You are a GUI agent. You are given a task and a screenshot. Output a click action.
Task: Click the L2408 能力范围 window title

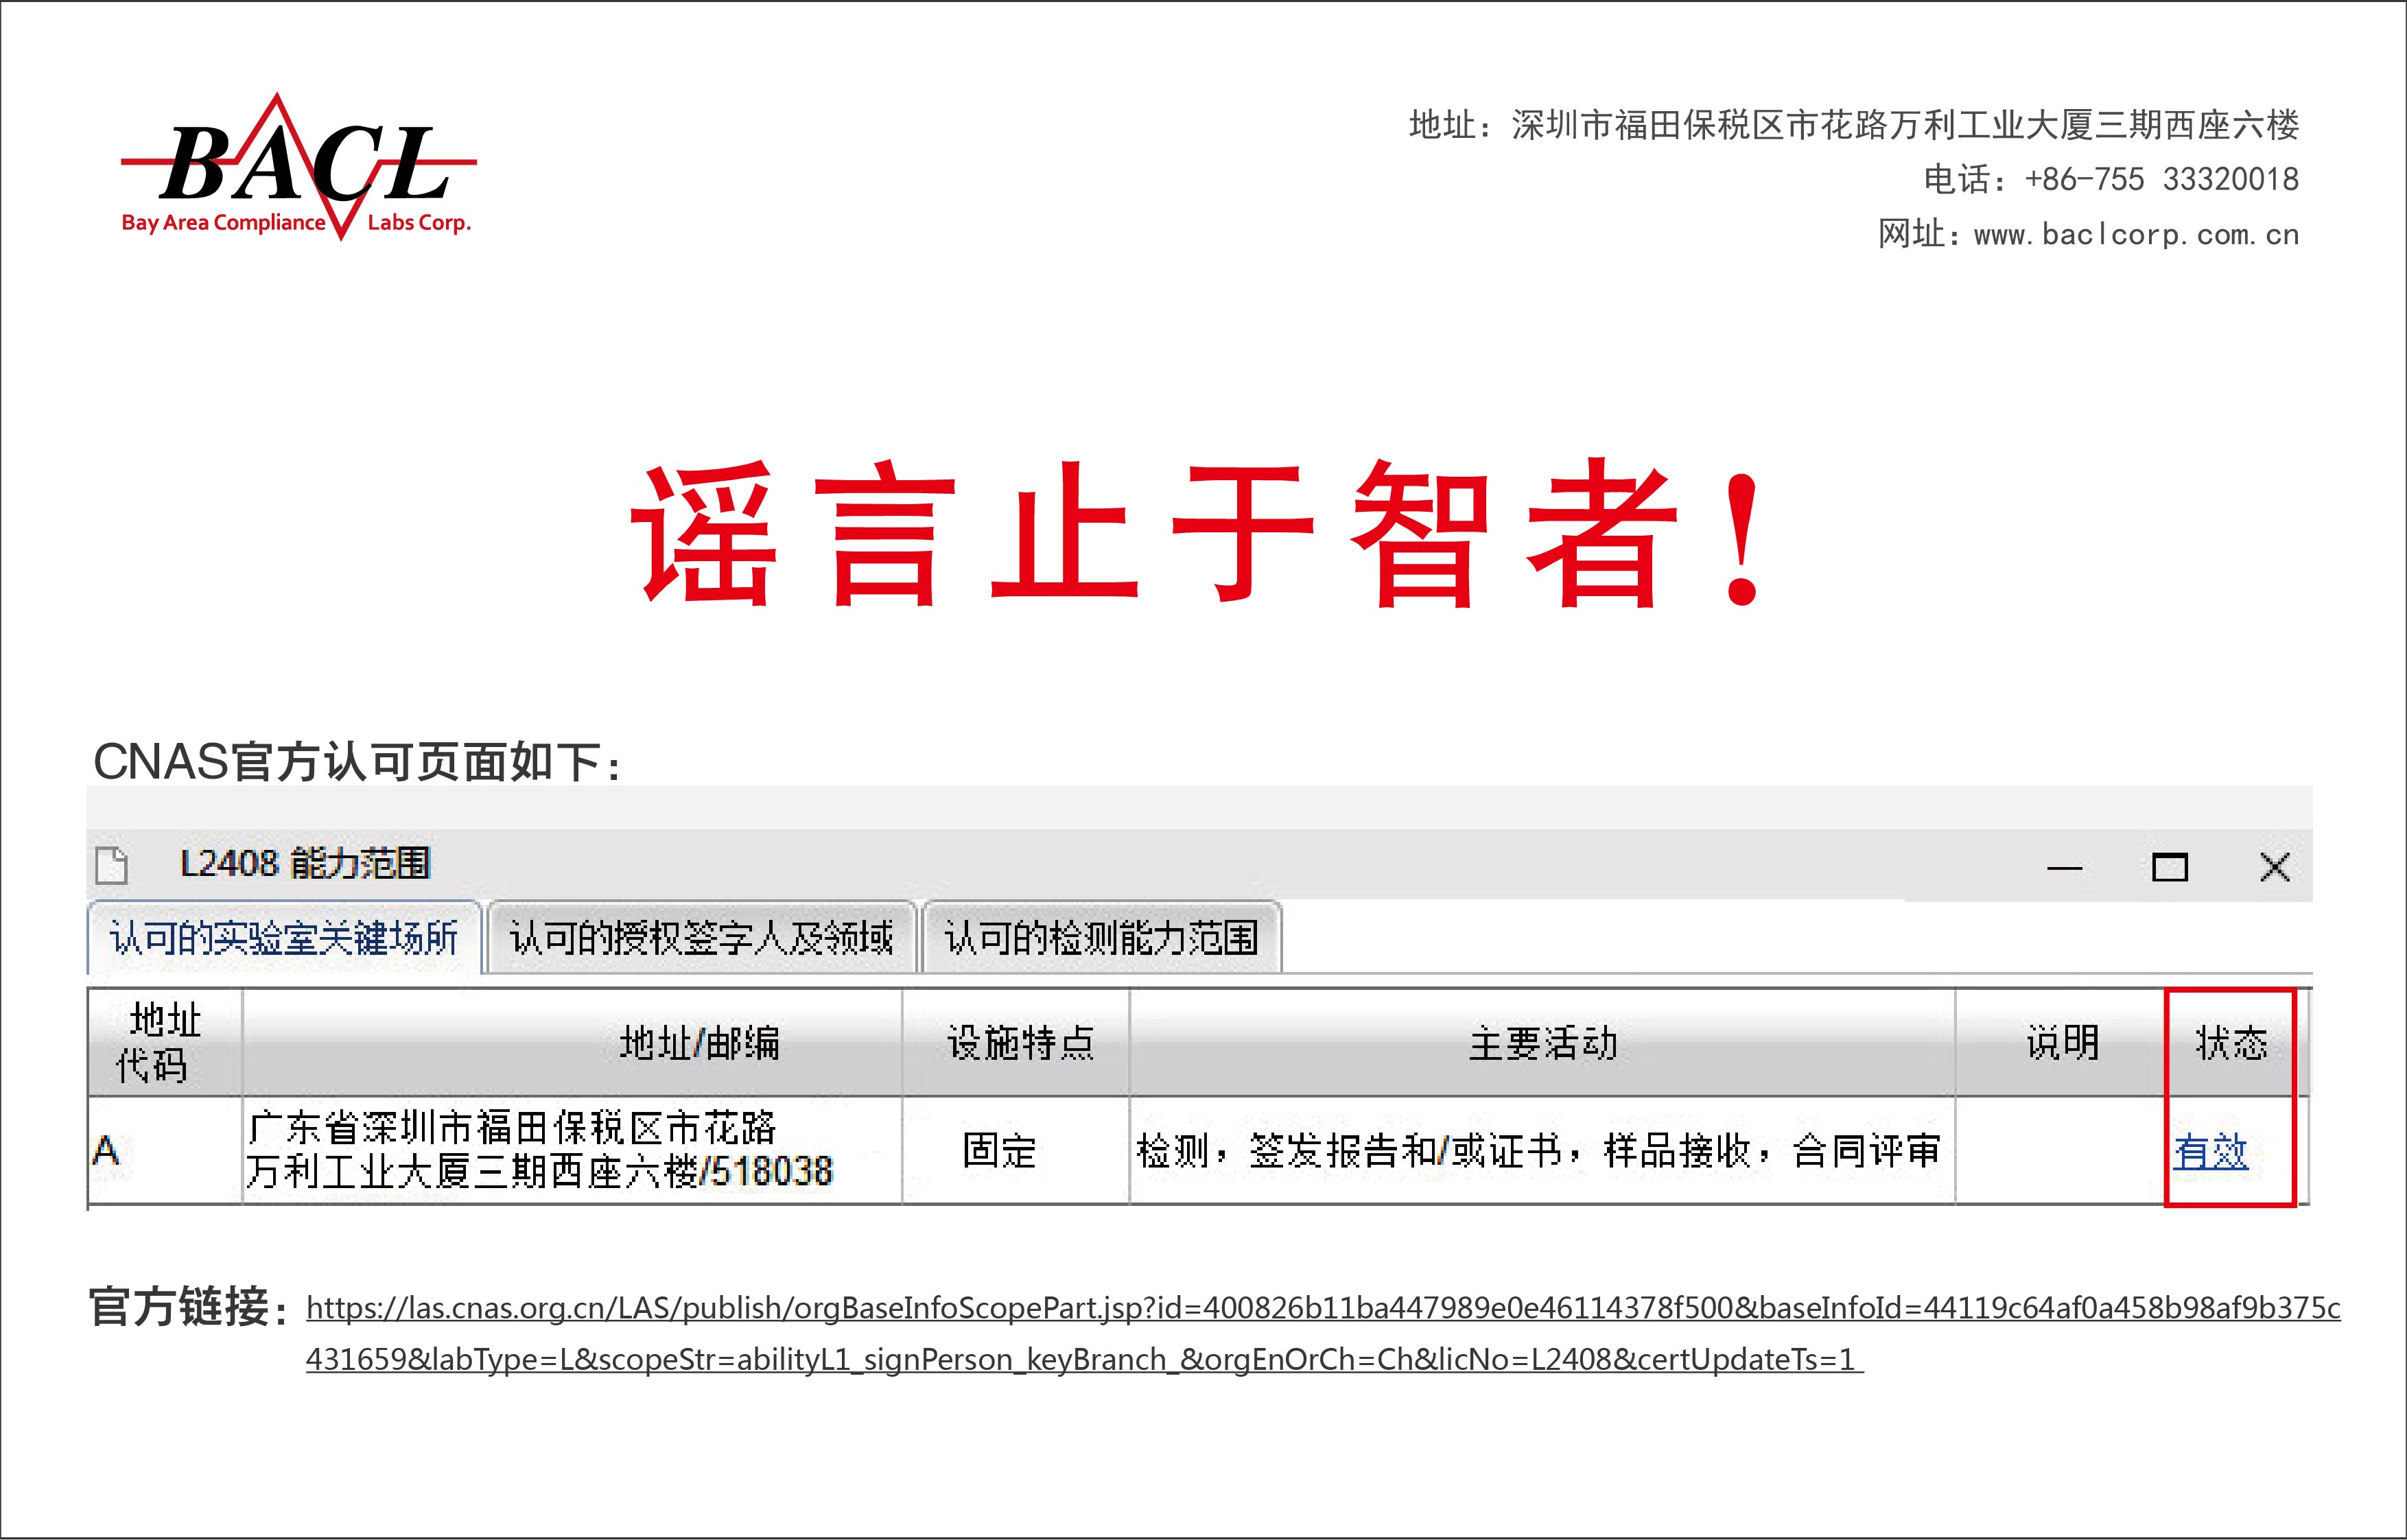click(x=305, y=863)
